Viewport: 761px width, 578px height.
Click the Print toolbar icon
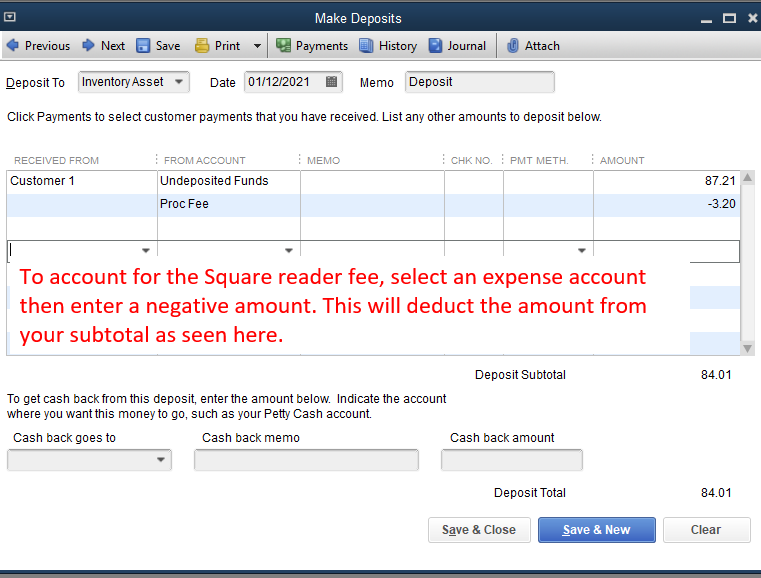(201, 46)
